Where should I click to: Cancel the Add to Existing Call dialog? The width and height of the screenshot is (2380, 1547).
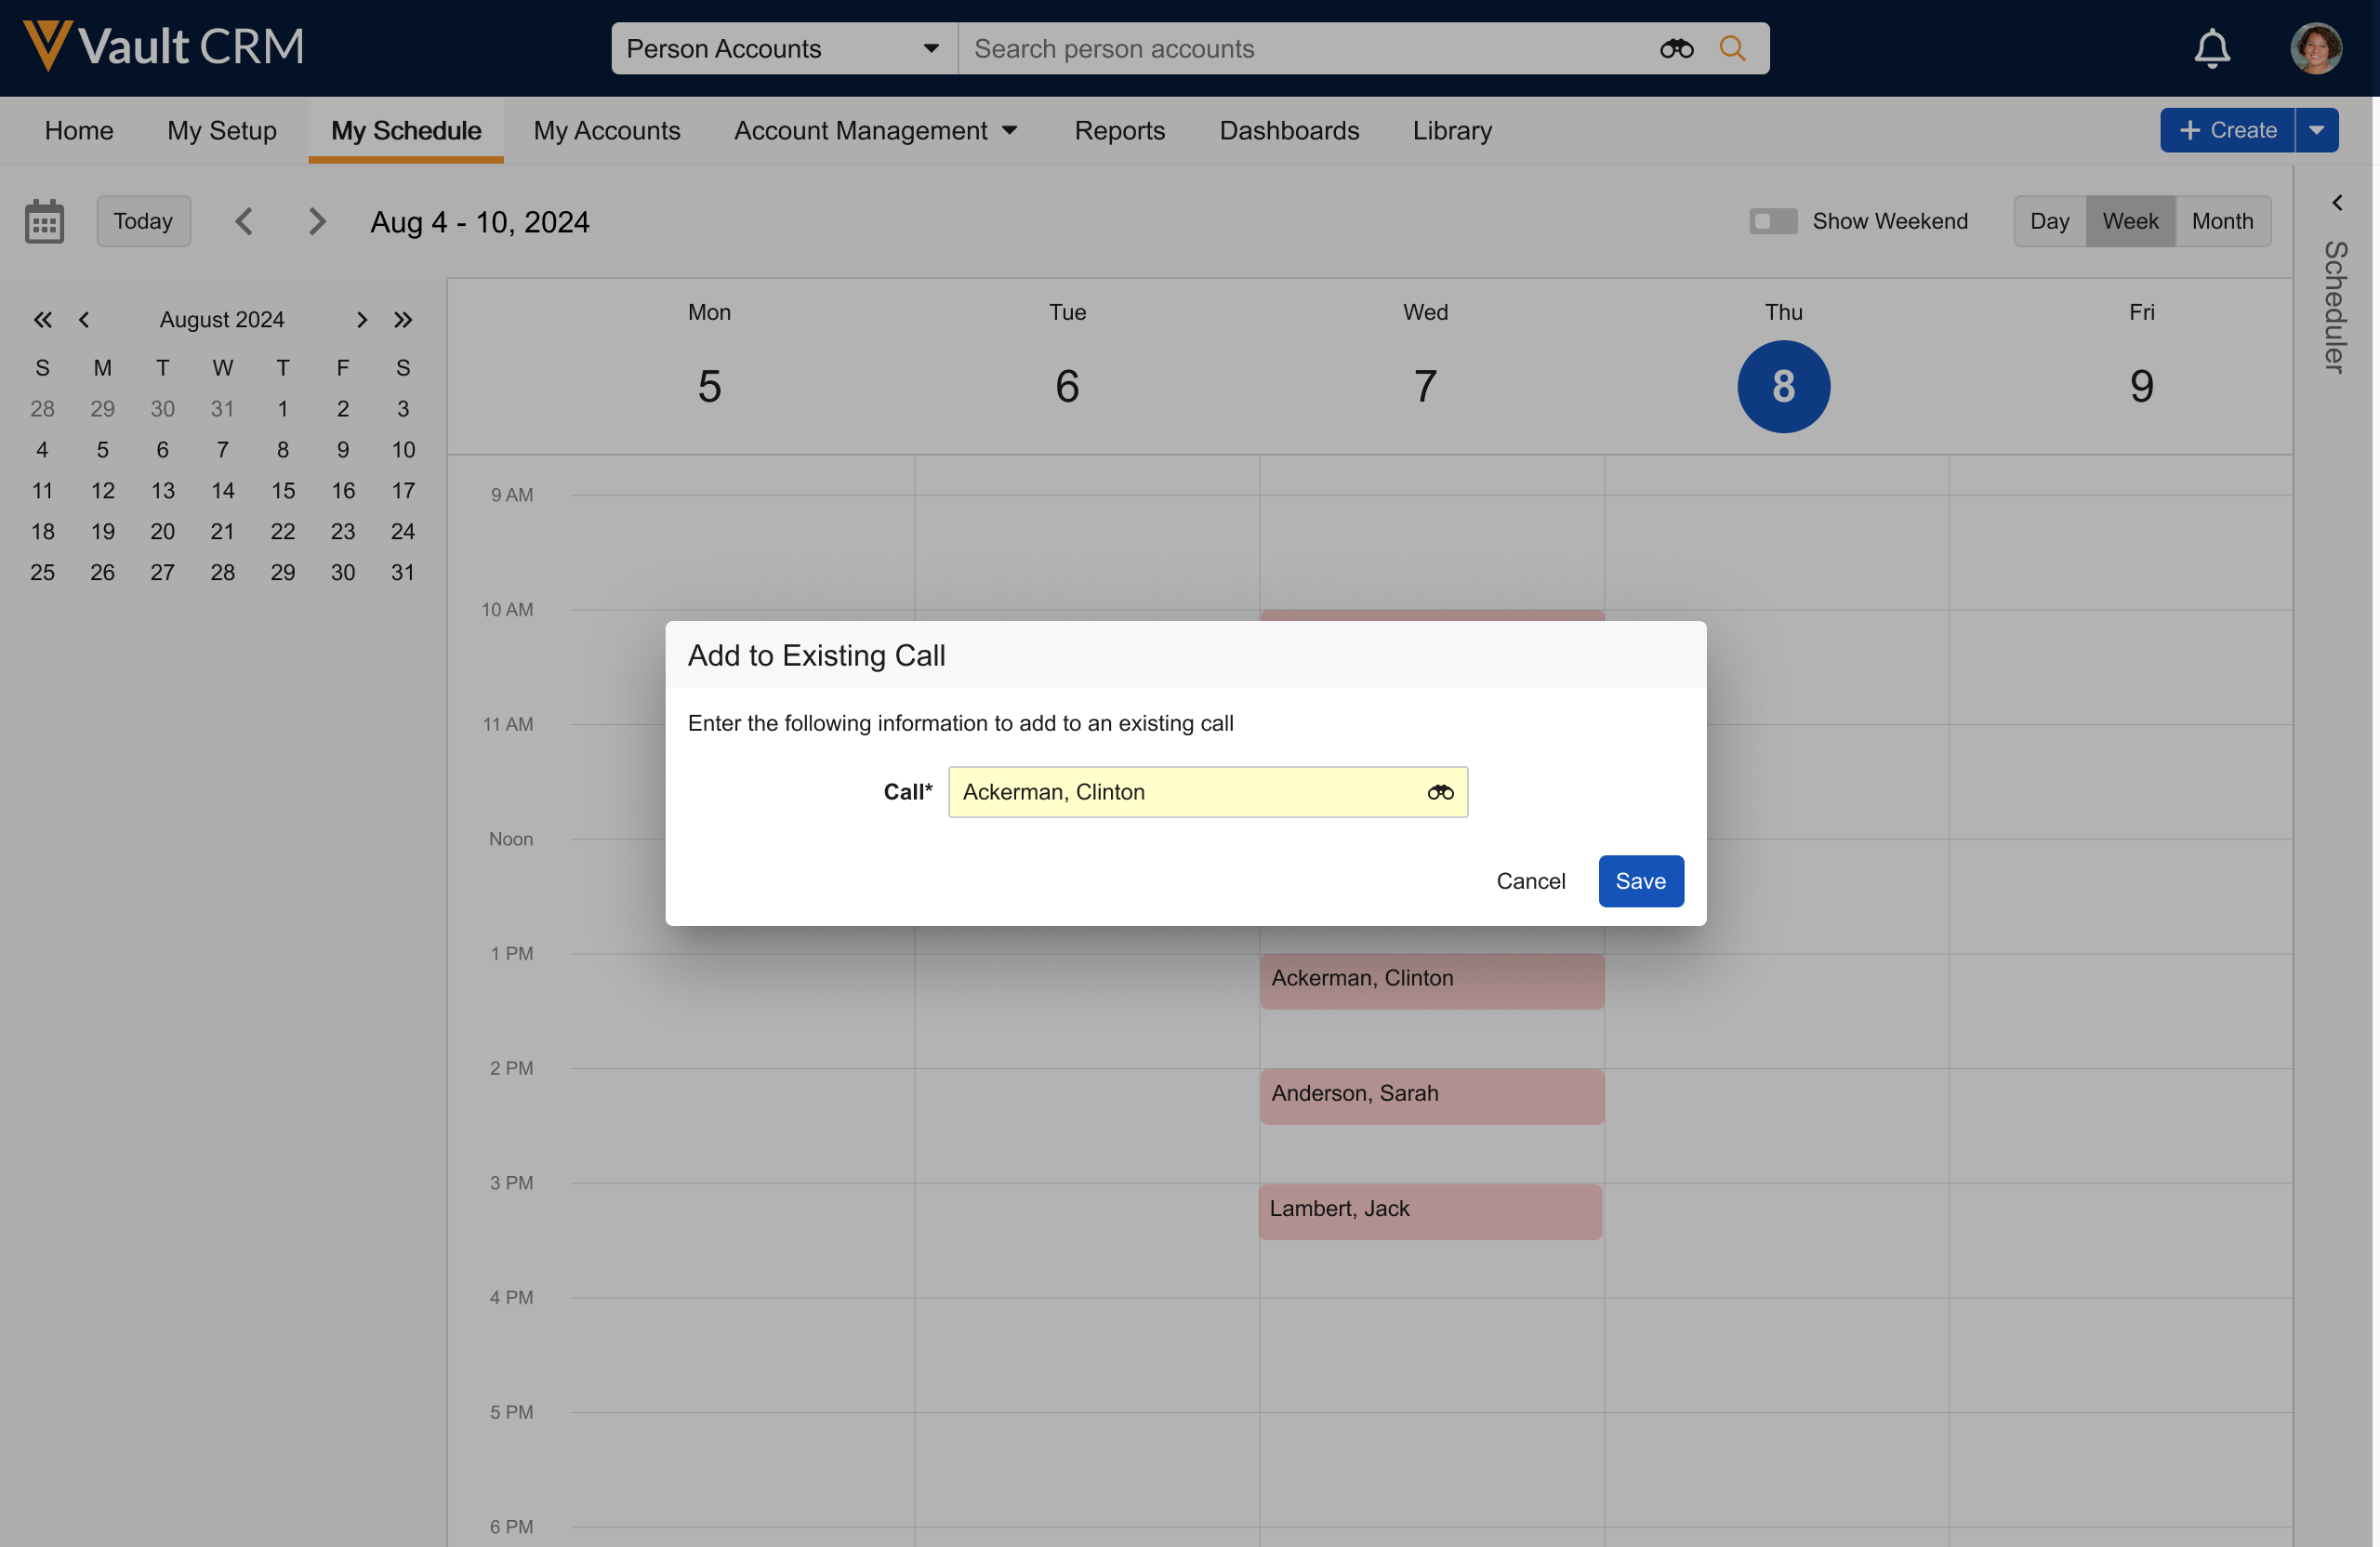(1530, 881)
